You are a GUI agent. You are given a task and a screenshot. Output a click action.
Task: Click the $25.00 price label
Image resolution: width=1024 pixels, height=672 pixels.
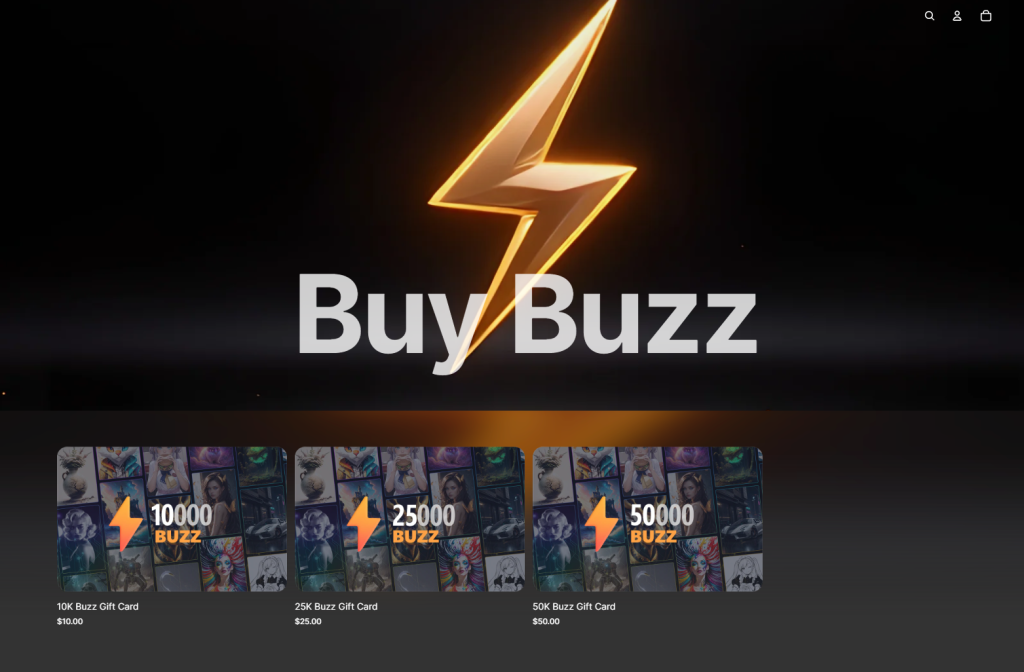coord(308,621)
